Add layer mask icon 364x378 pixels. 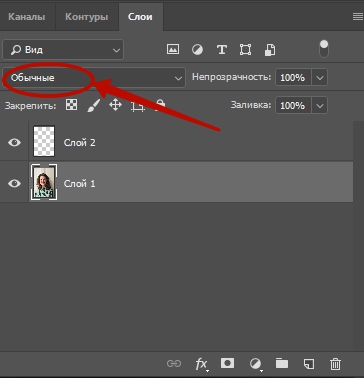pos(227,363)
